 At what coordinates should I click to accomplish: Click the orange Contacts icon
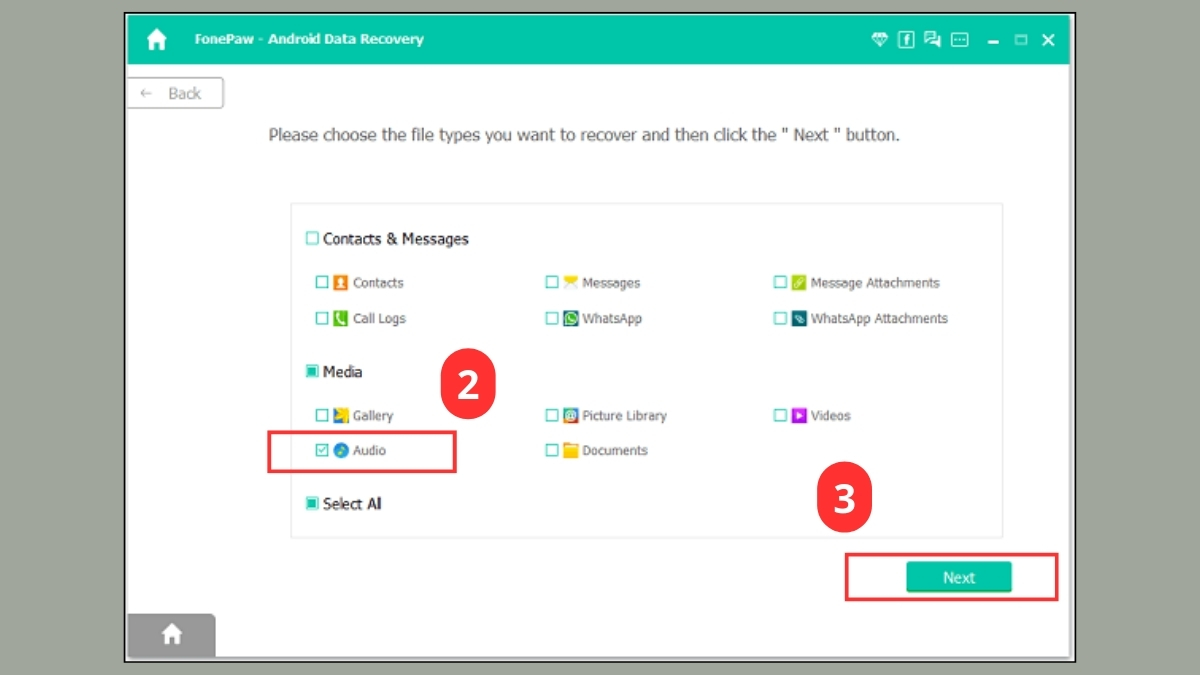(x=341, y=283)
